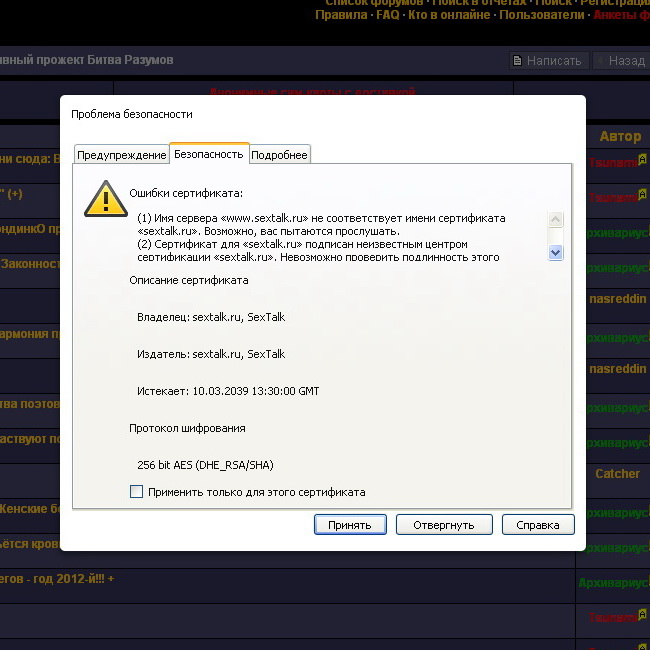Go to the FAQ link
Screen dimensions: 650x650
388,15
